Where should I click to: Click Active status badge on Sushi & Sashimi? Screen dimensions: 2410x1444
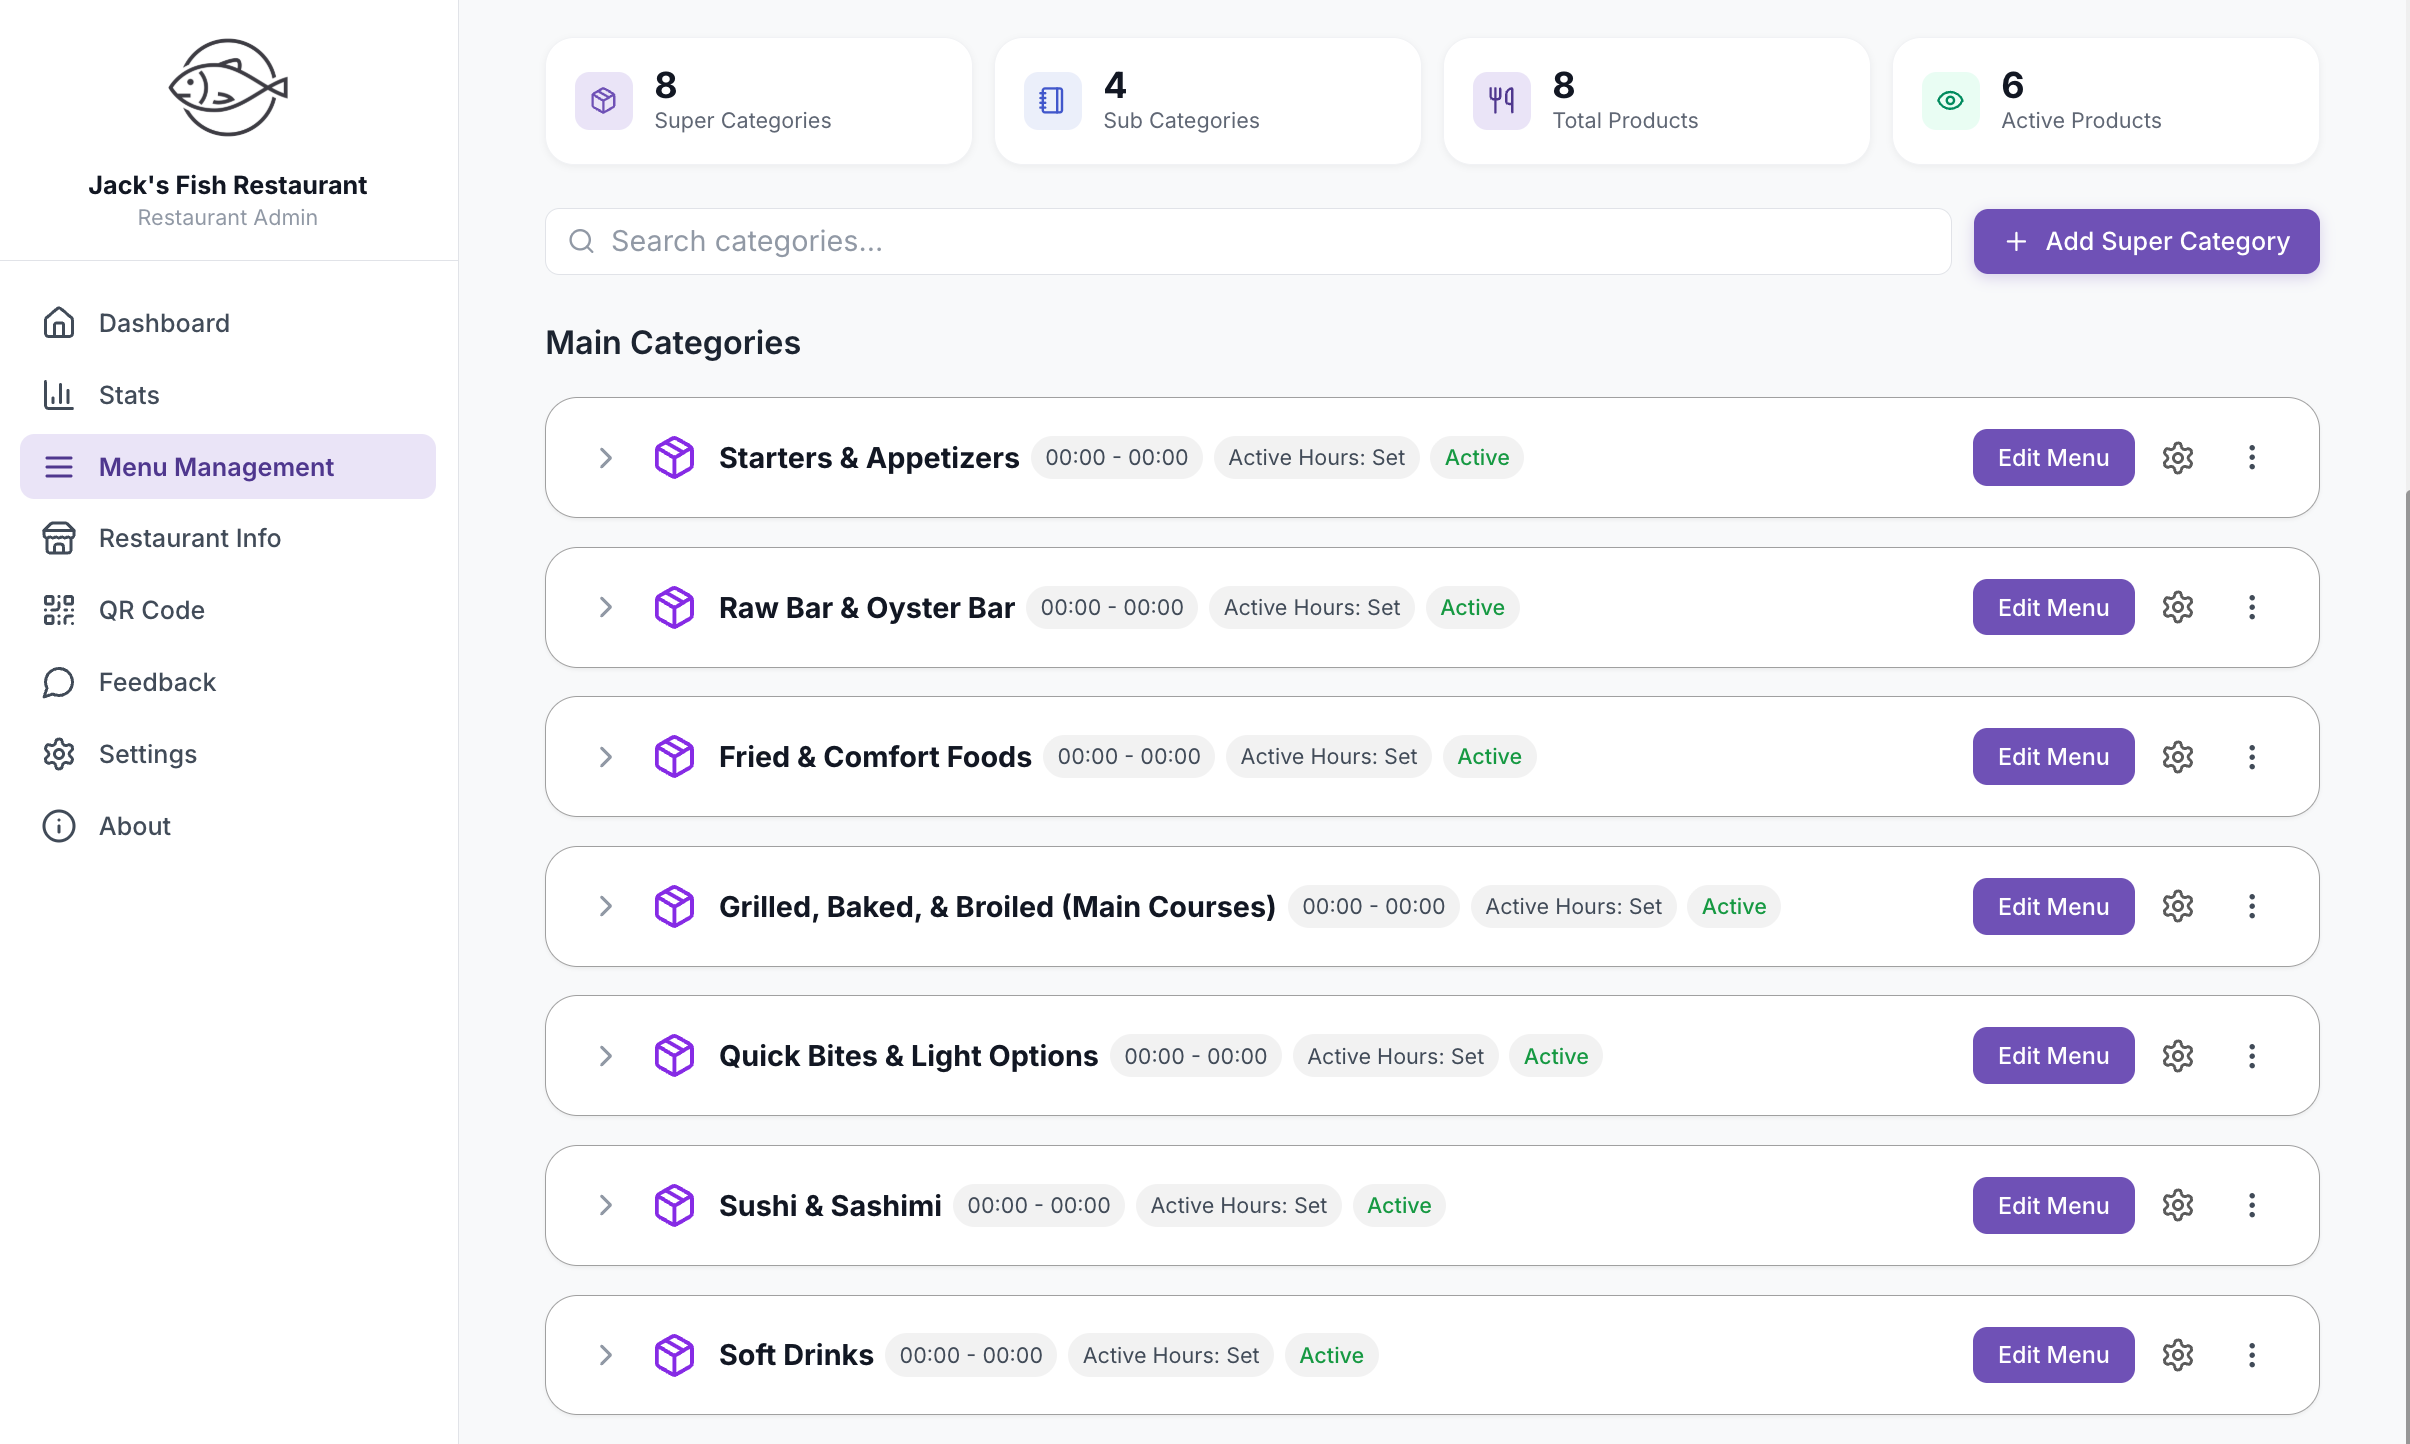click(x=1398, y=1205)
